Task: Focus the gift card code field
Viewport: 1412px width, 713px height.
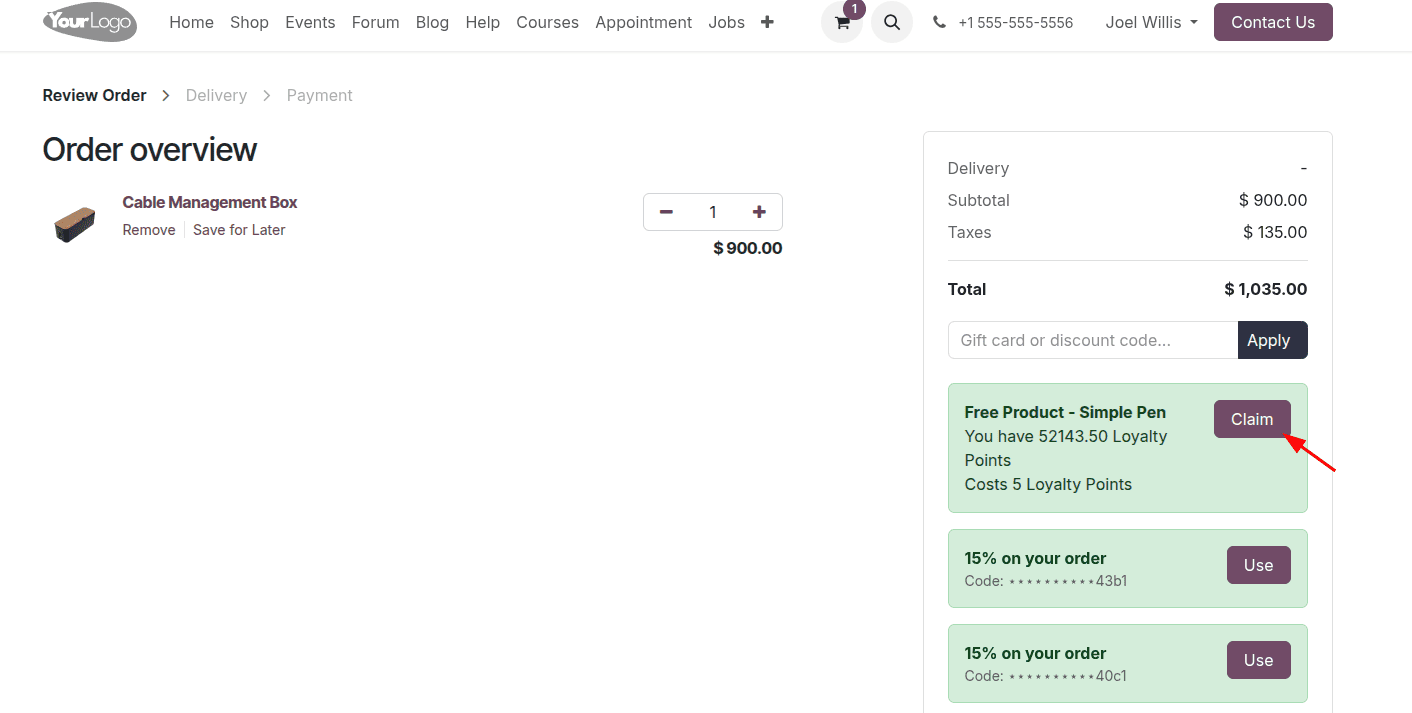Action: coord(1092,340)
